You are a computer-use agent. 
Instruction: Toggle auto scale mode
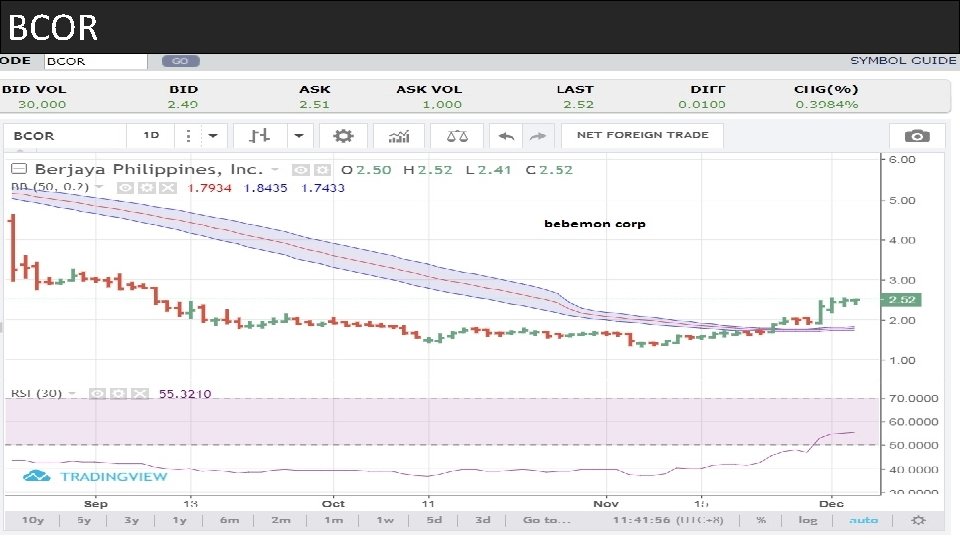point(863,520)
